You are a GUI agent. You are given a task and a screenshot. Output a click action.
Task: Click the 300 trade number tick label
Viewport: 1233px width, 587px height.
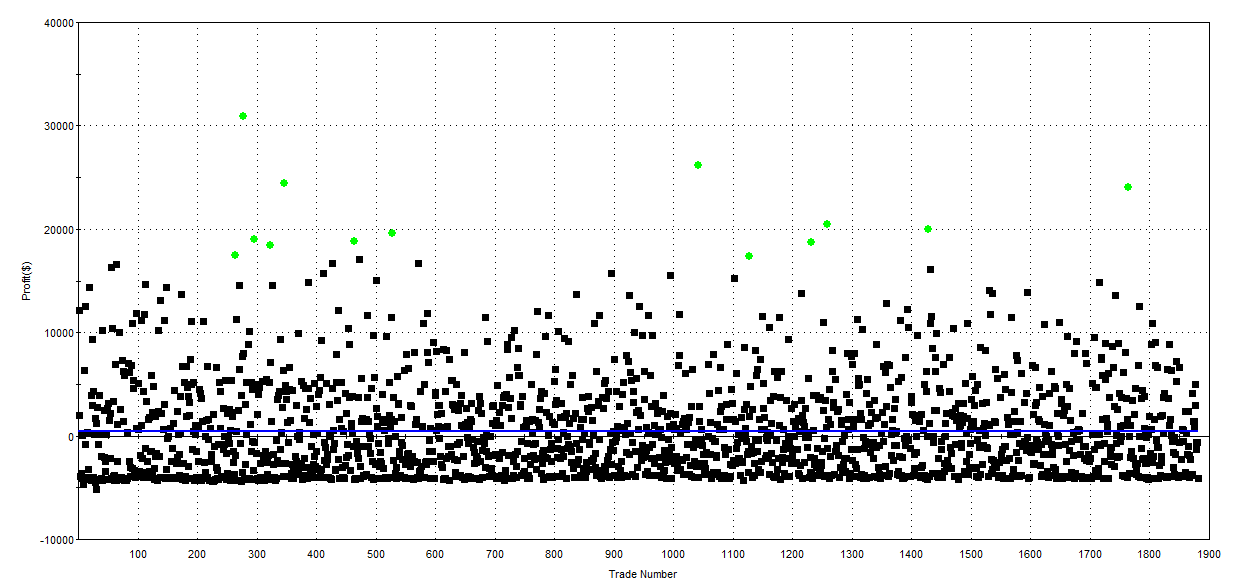pyautogui.click(x=257, y=552)
